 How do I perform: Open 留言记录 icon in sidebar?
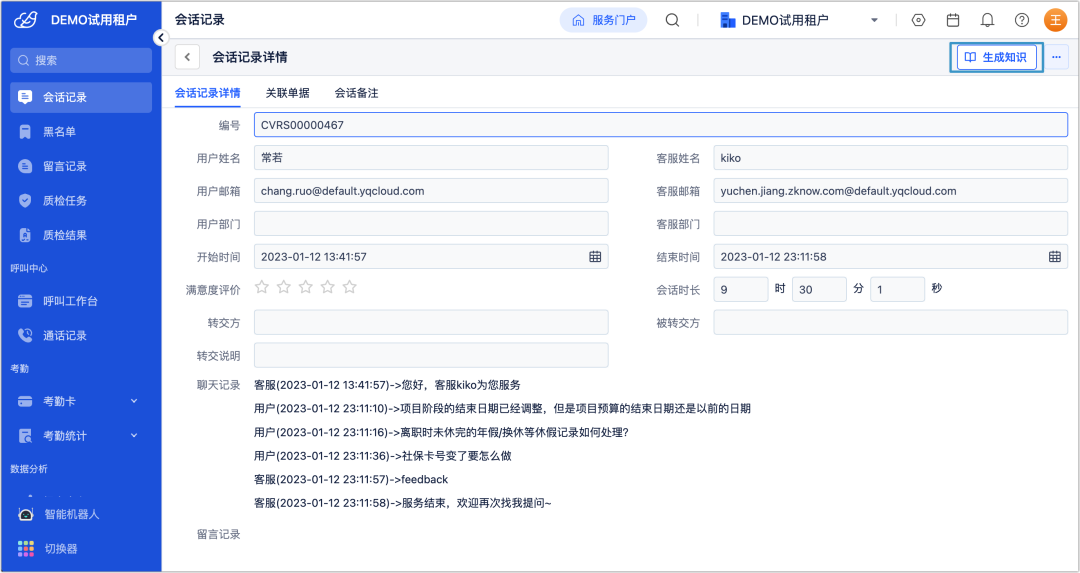click(25, 166)
